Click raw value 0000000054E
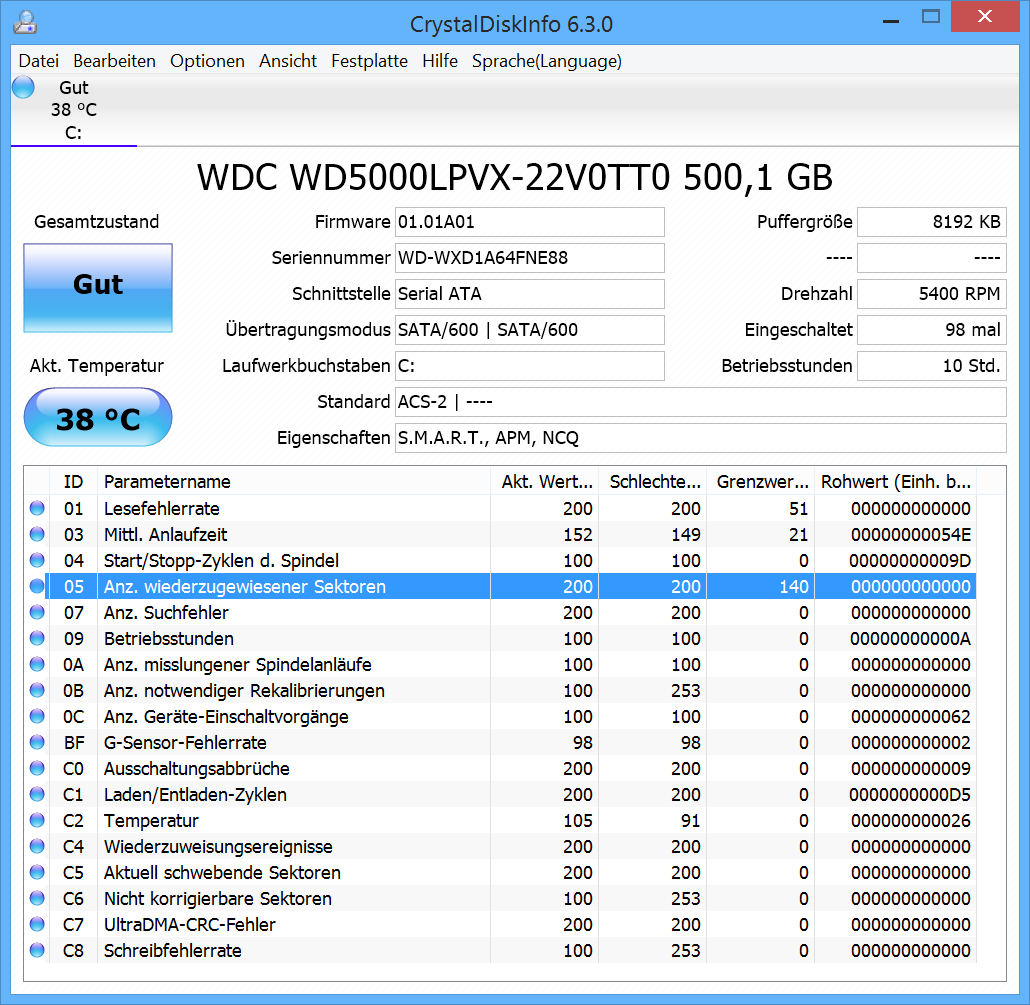This screenshot has height=1005, width=1030. click(910, 535)
